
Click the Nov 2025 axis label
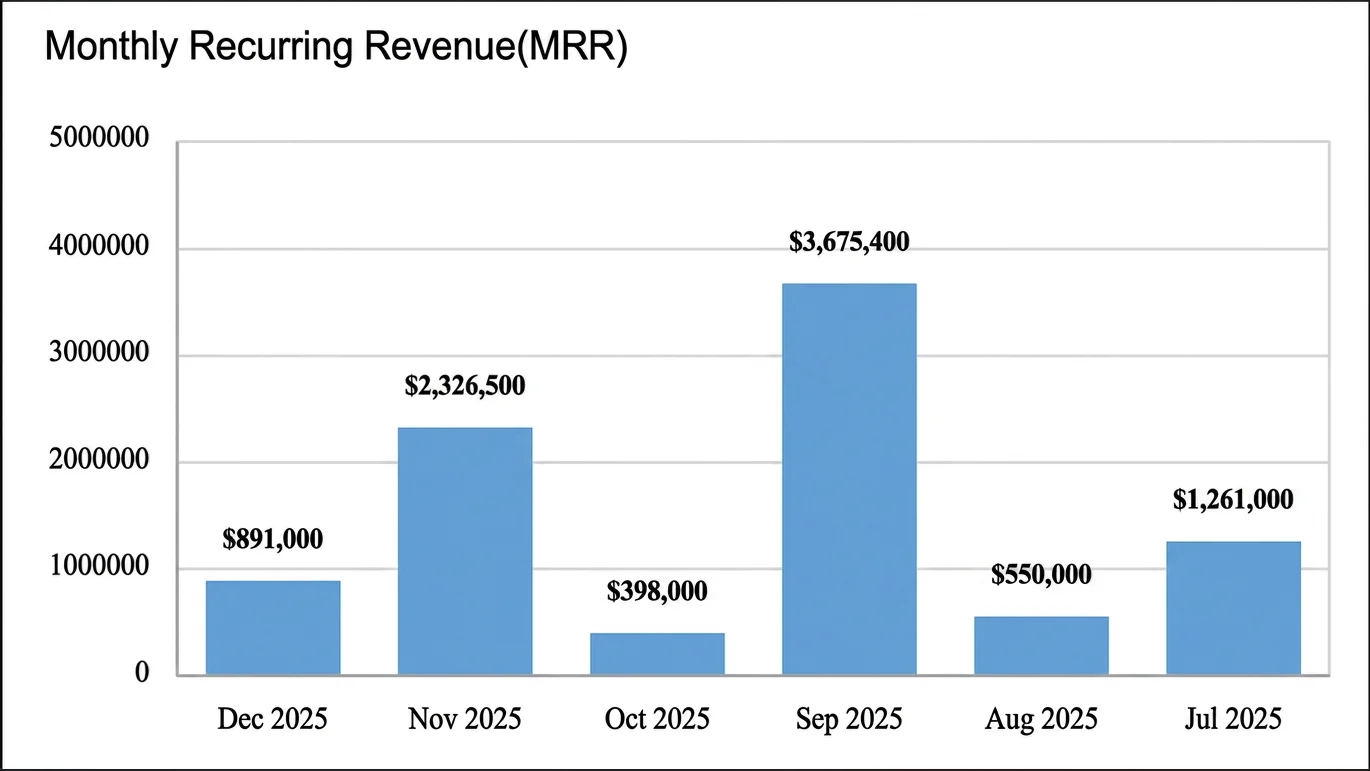point(465,719)
